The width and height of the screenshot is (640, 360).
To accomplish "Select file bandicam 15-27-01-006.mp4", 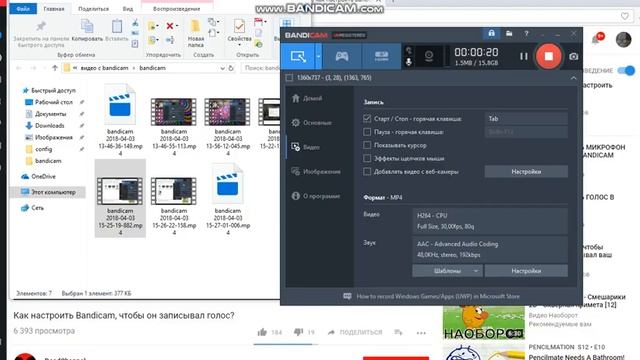I will [228, 200].
